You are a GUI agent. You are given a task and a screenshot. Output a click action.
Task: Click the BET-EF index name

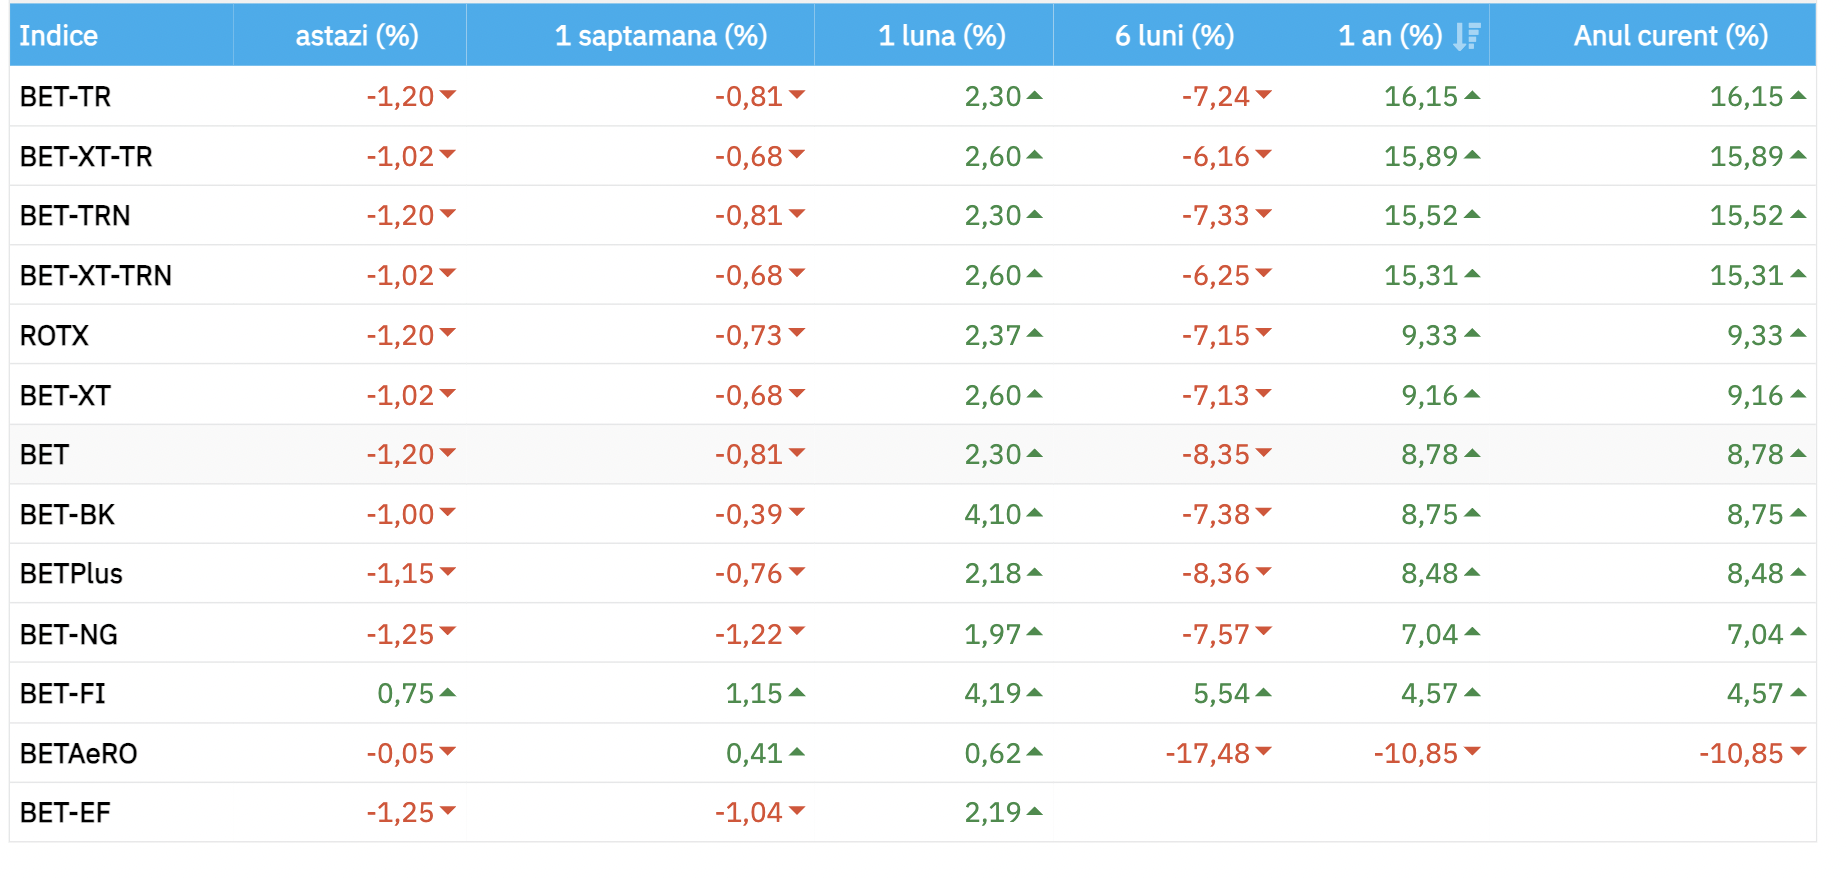pos(65,813)
